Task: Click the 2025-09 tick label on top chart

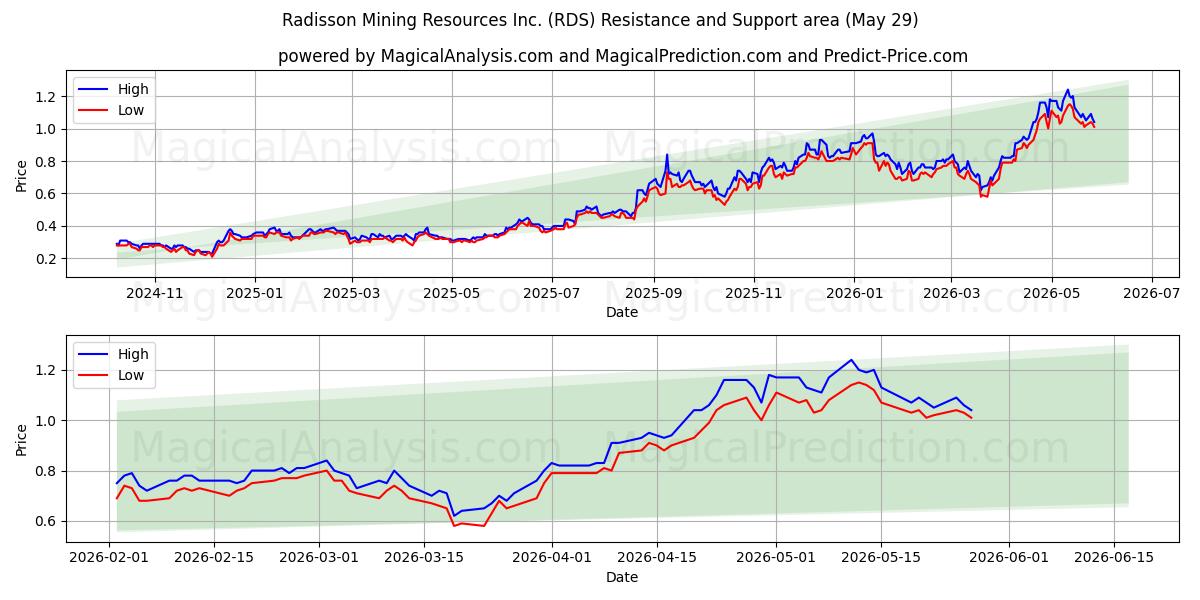Action: [x=654, y=294]
